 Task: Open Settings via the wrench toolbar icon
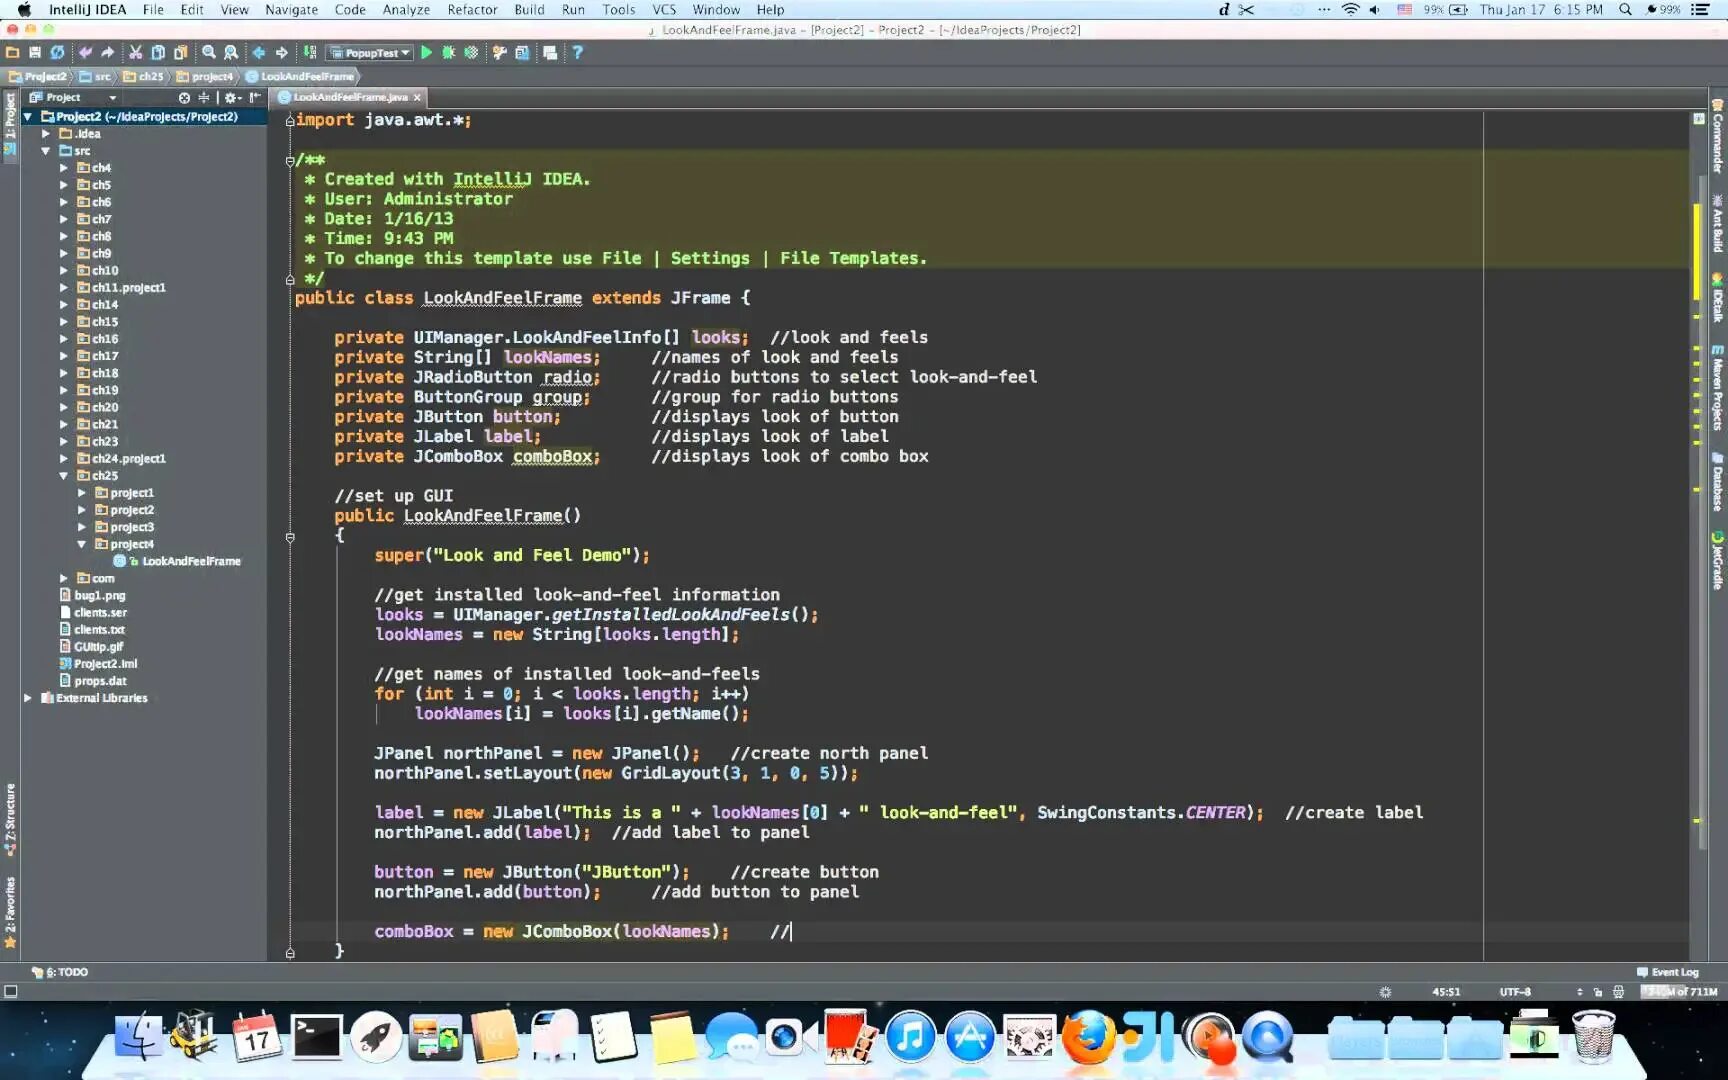click(x=499, y=53)
